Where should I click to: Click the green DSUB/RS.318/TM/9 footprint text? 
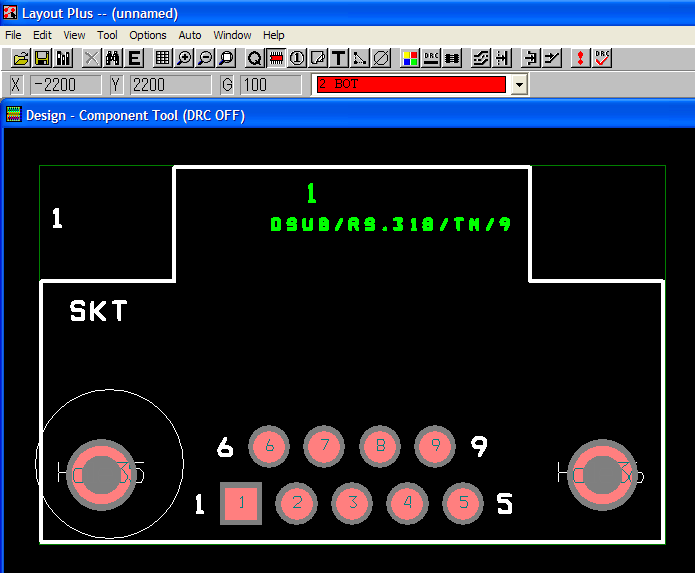(390, 224)
